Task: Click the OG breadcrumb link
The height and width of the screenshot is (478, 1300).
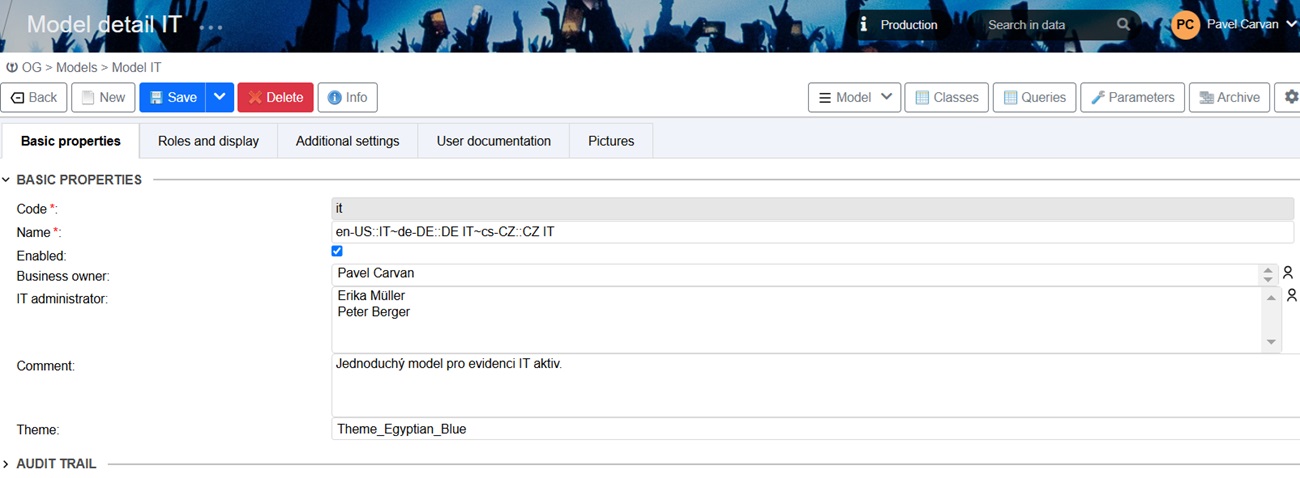Action: [32, 67]
